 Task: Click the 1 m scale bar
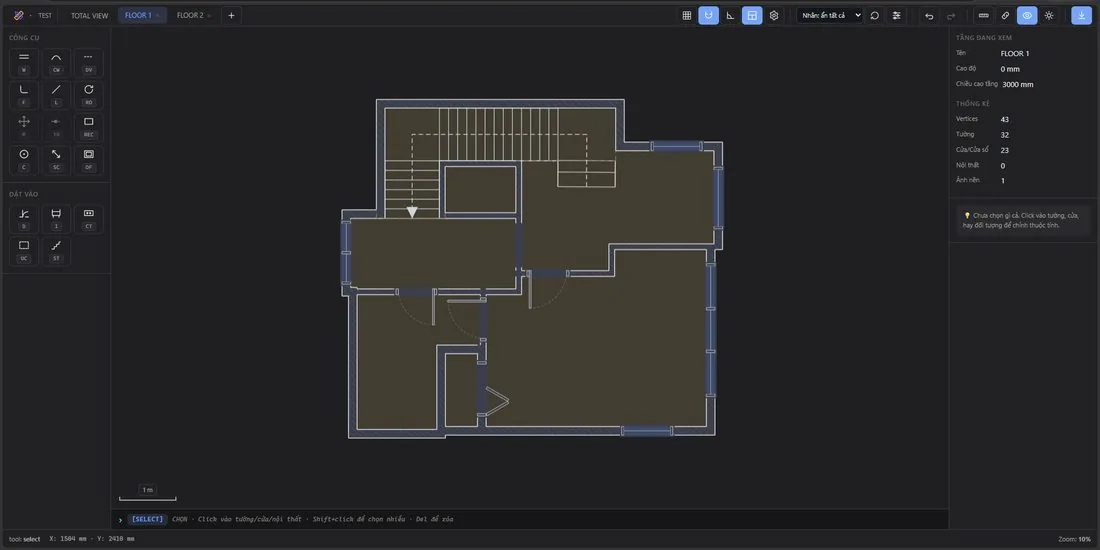click(147, 493)
